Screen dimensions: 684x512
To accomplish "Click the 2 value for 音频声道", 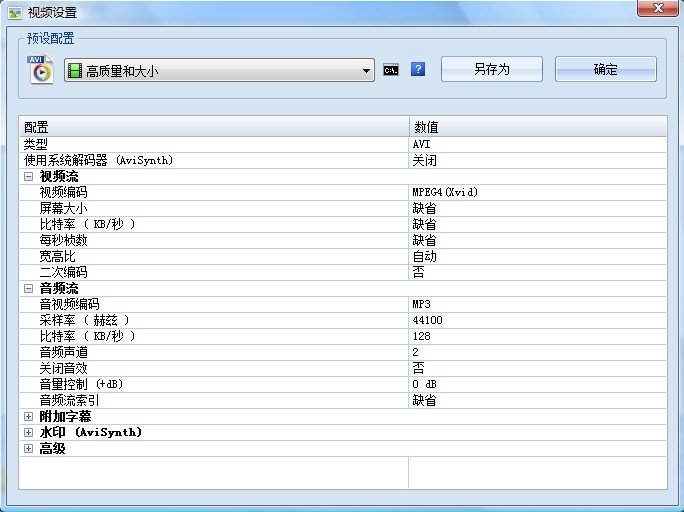I will coord(537,352).
